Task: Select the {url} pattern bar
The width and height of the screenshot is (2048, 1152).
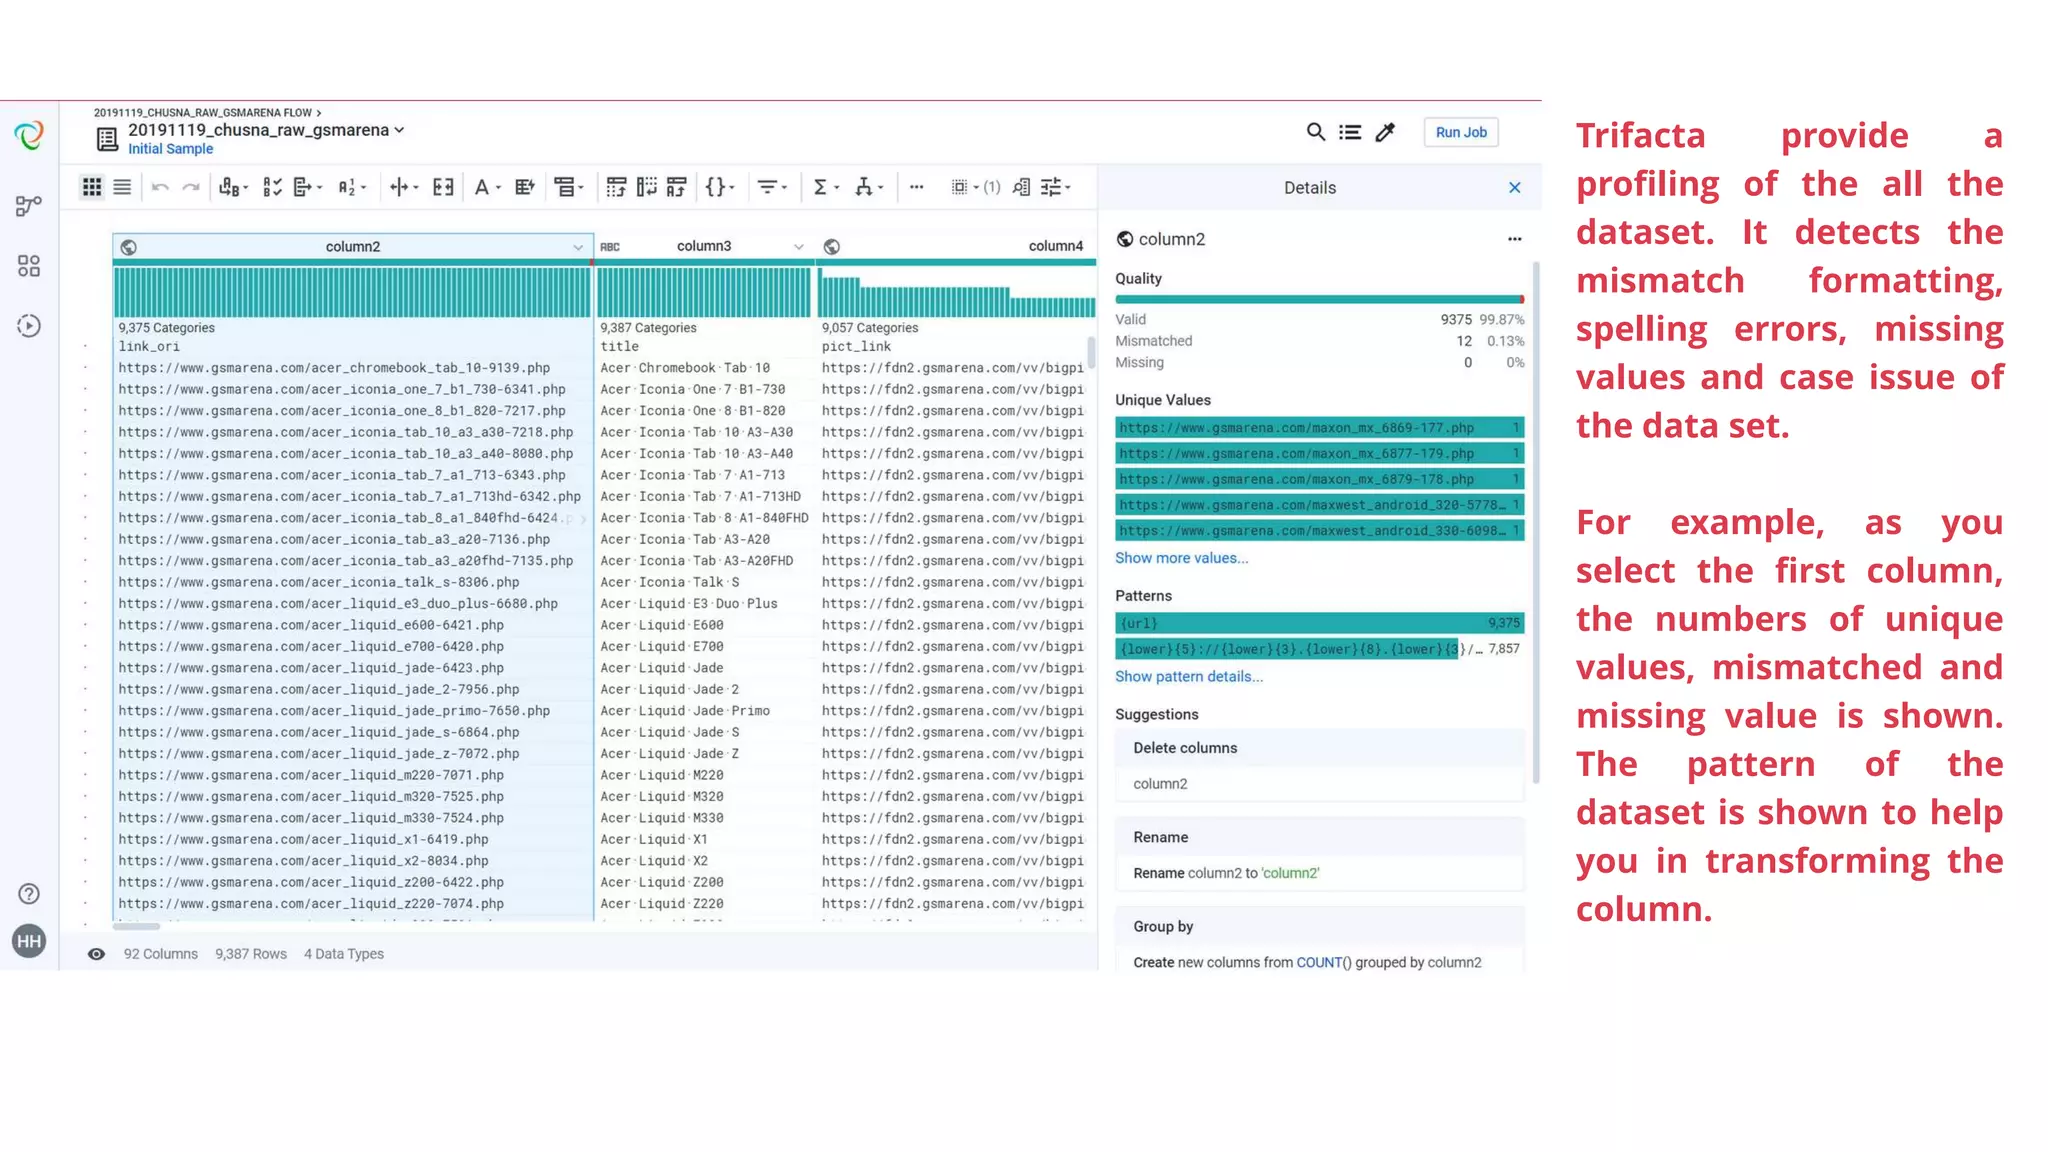Action: coord(1319,623)
